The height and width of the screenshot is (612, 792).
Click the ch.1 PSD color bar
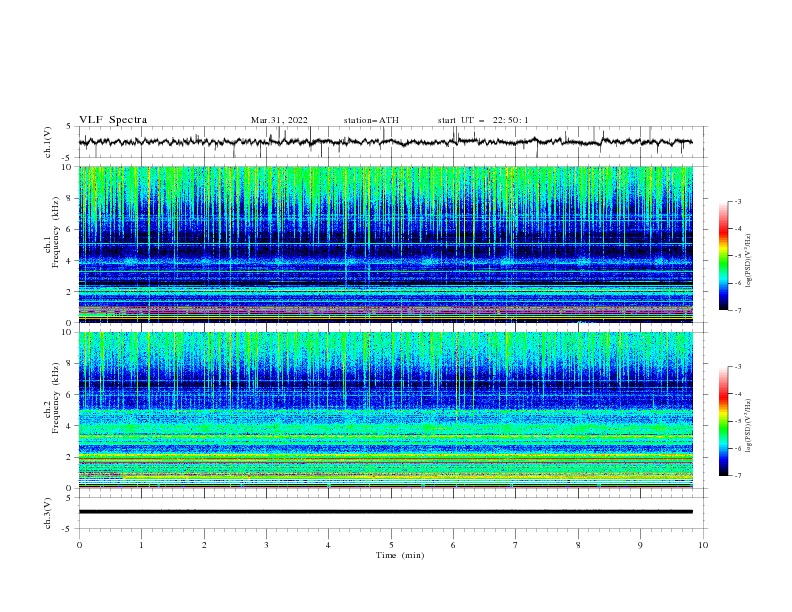click(723, 256)
